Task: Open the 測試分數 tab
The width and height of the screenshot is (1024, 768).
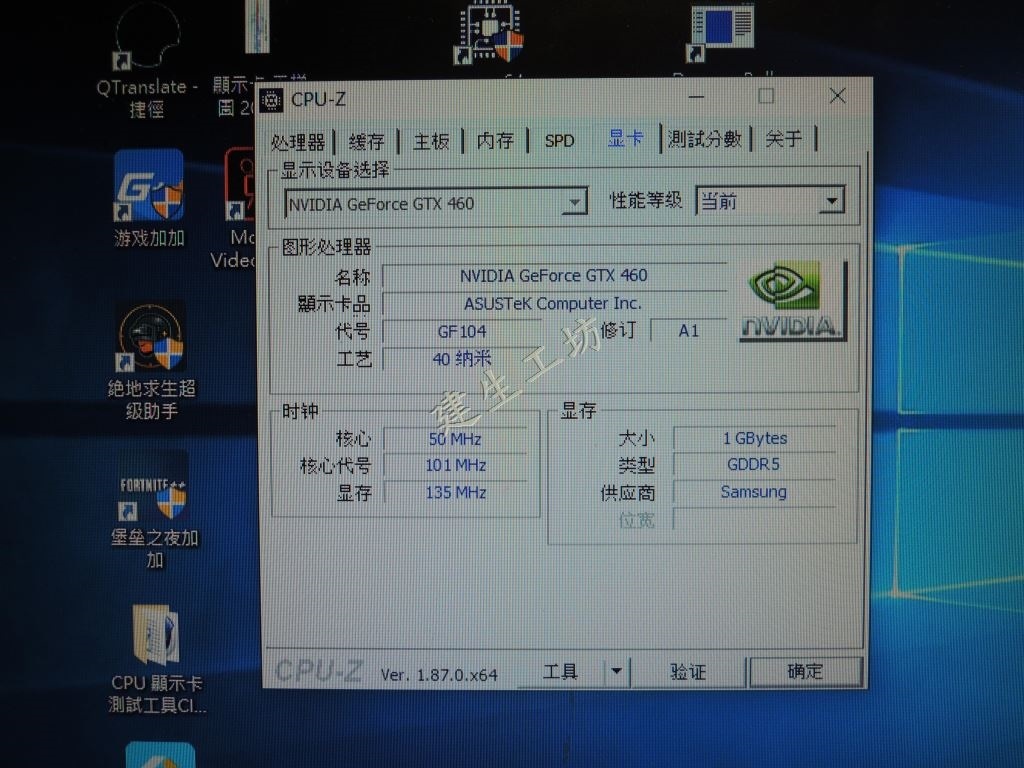Action: tap(705, 138)
